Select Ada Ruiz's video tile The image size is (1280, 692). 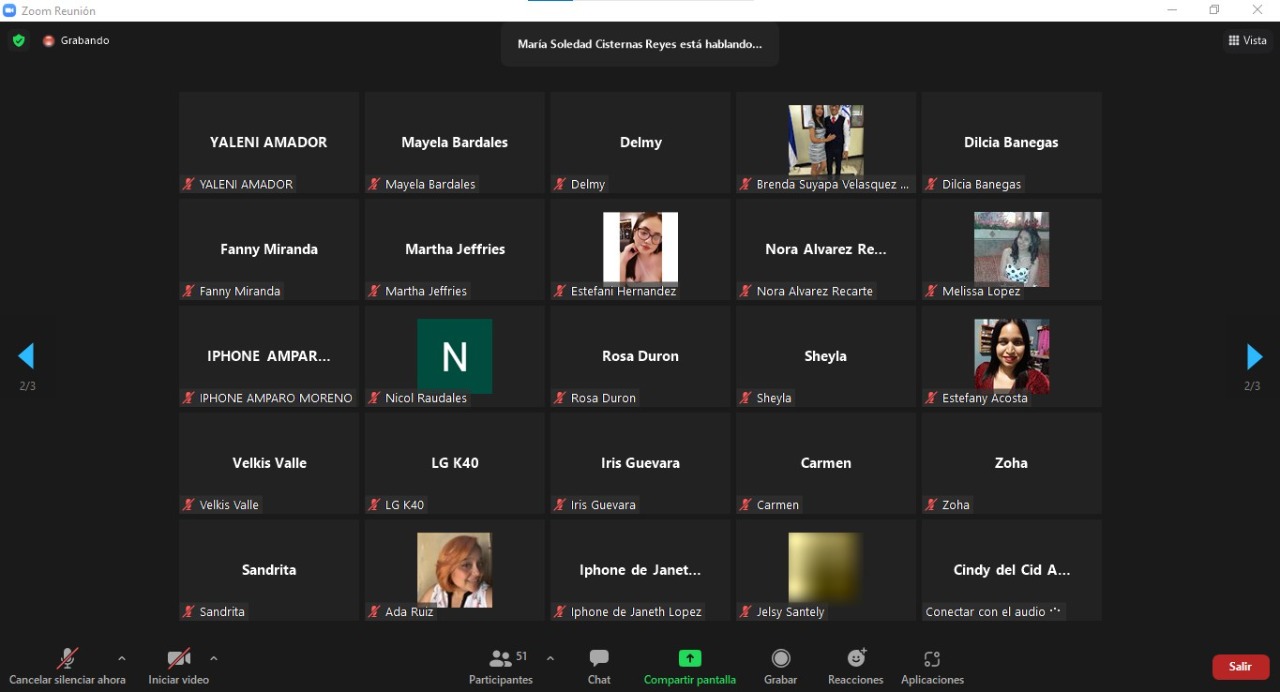tap(454, 569)
